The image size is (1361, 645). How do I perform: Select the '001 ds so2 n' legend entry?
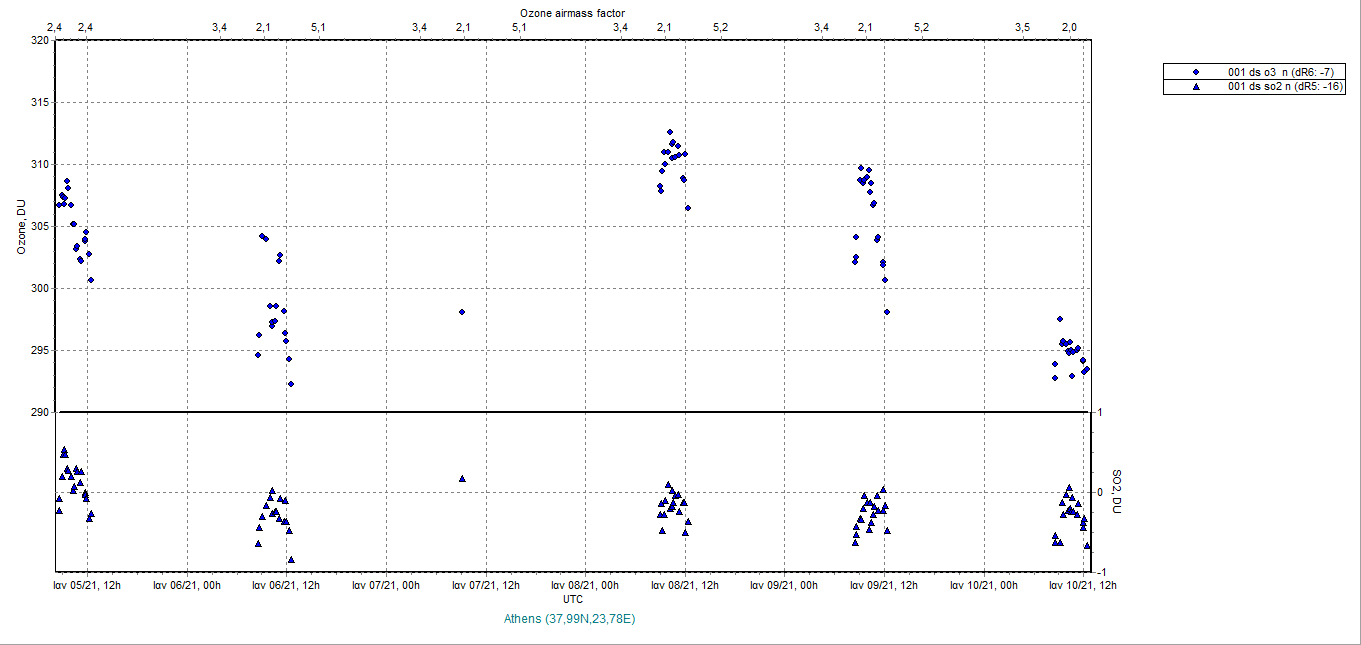(1284, 88)
